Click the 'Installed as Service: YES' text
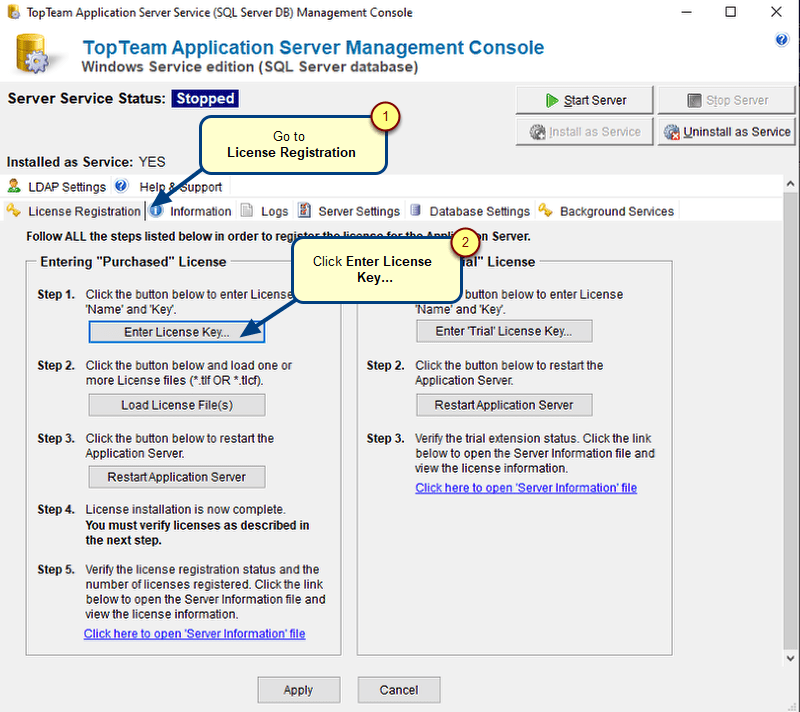 tap(86, 162)
